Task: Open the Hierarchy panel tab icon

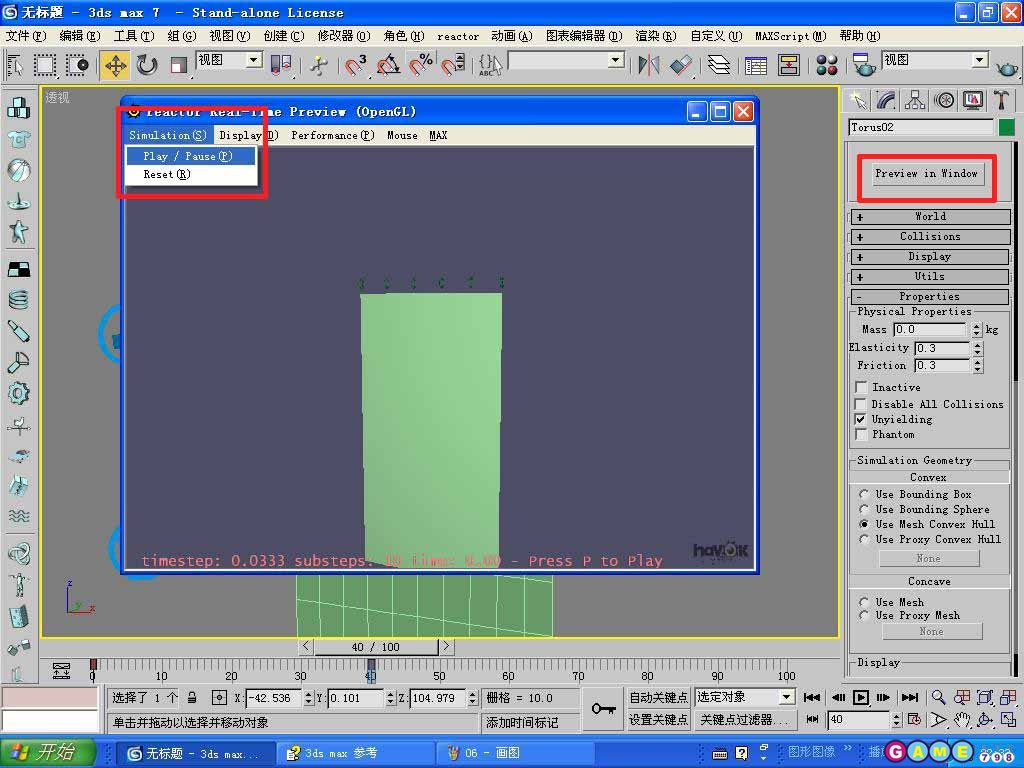Action: (915, 100)
